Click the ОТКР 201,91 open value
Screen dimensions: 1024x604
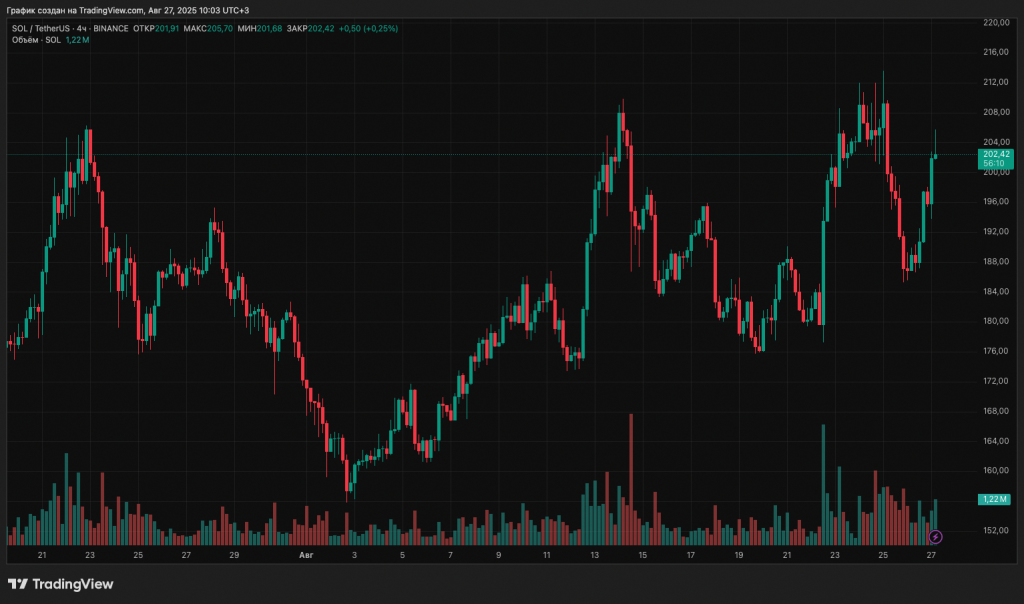[156, 29]
